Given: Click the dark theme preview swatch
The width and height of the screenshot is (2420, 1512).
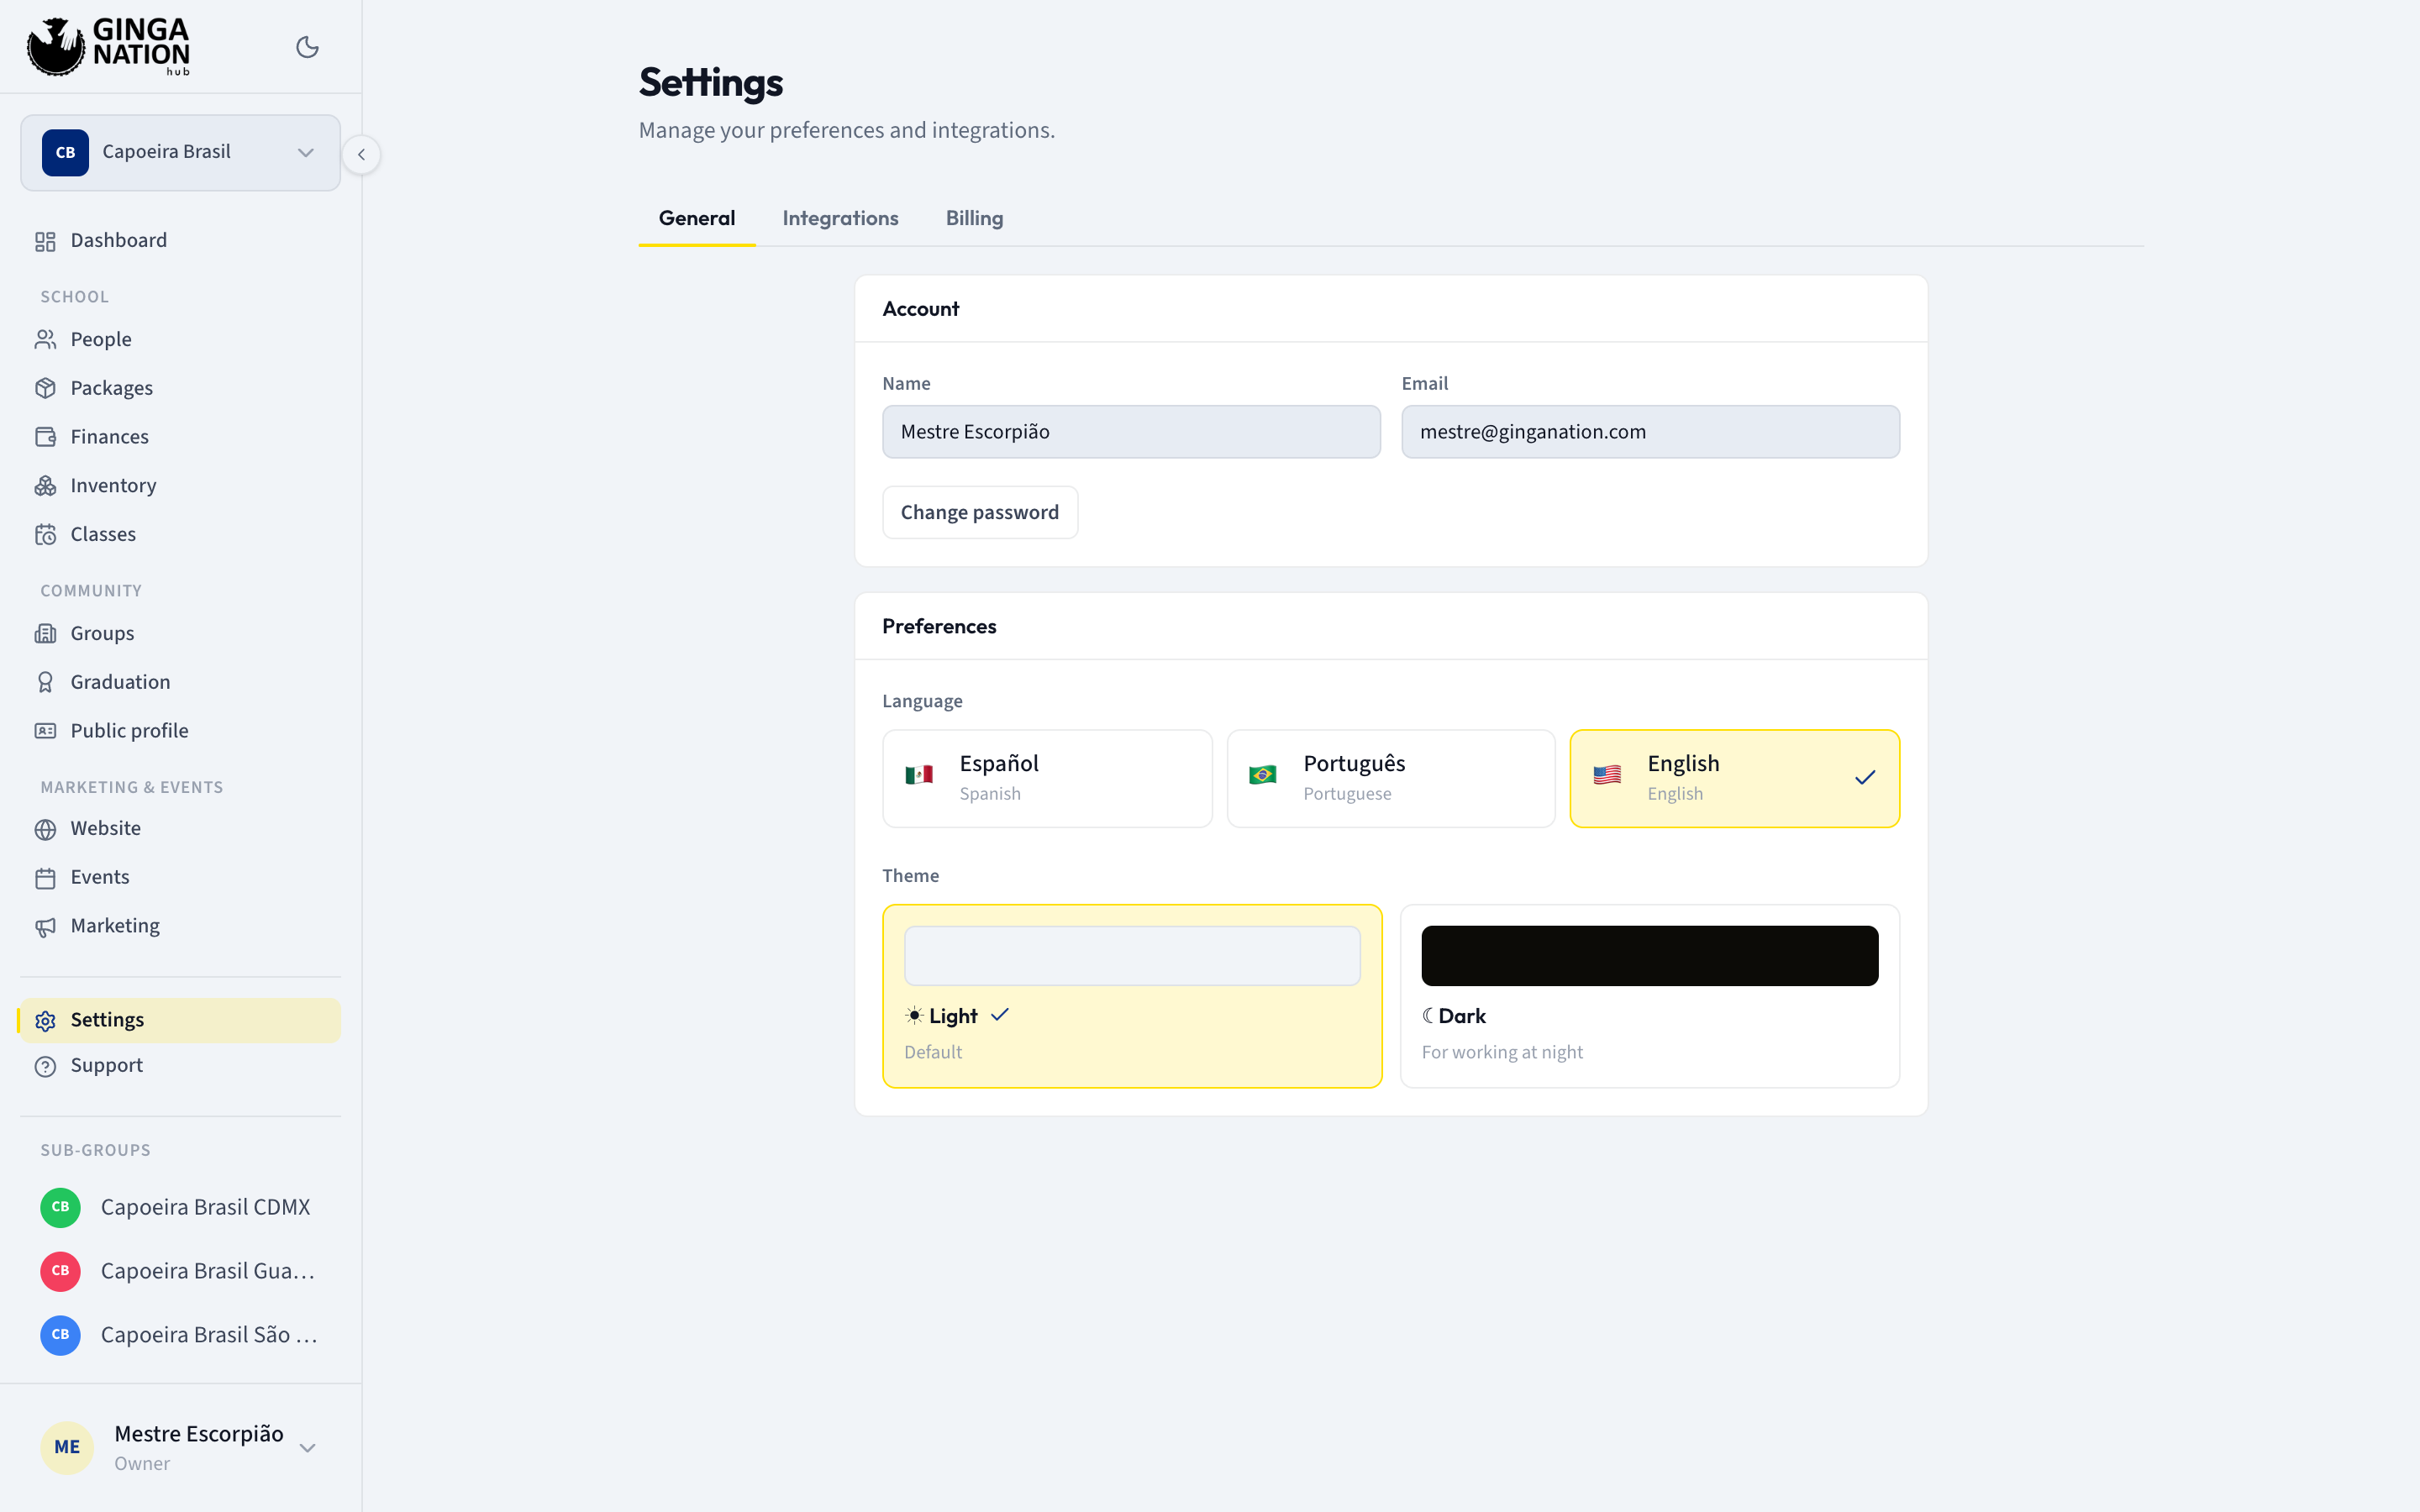Looking at the screenshot, I should click(x=1650, y=955).
